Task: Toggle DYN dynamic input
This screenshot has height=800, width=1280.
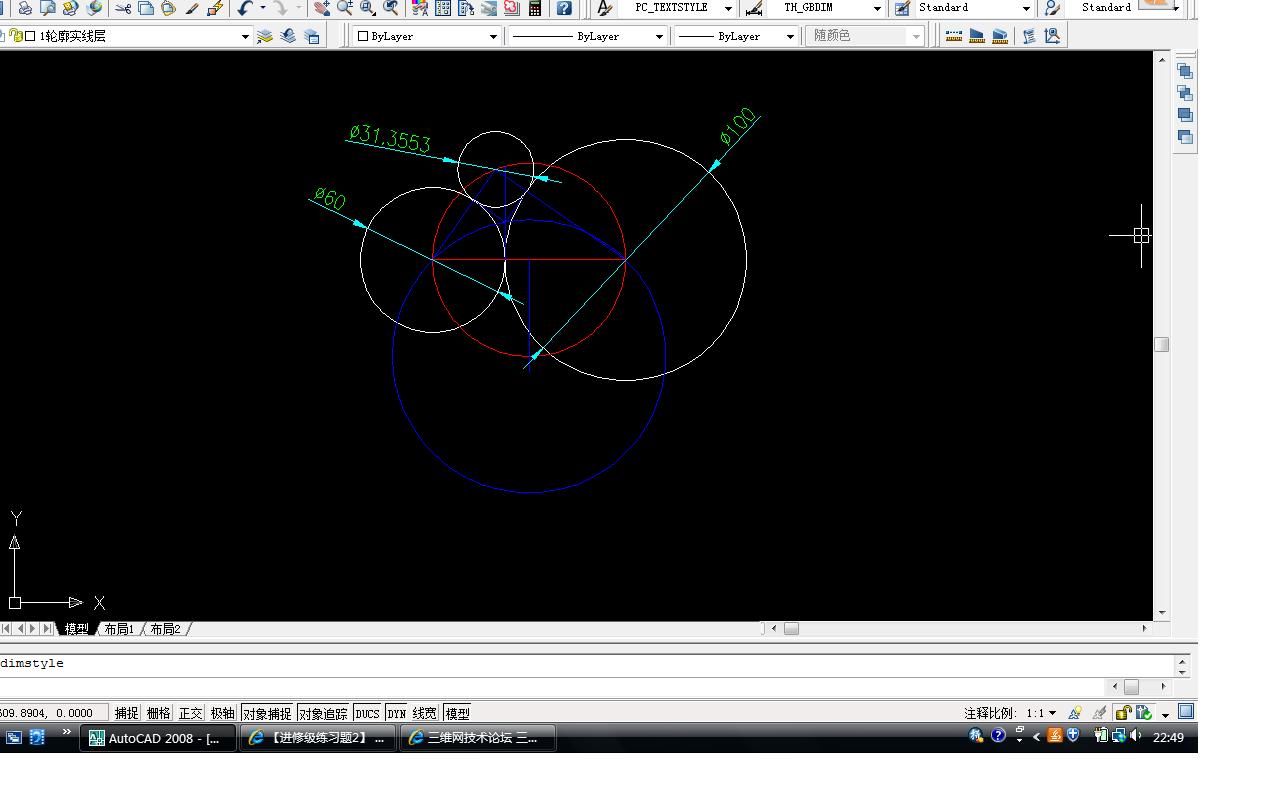Action: (397, 713)
